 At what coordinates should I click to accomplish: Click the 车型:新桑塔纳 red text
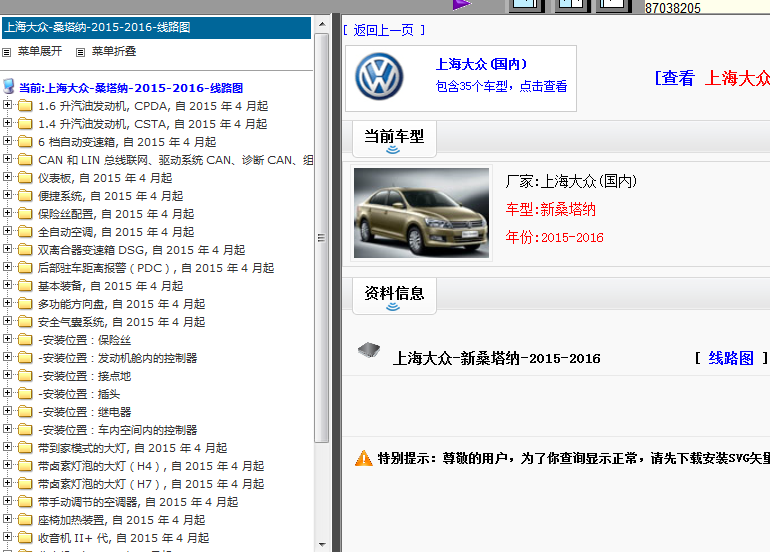pyautogui.click(x=550, y=210)
